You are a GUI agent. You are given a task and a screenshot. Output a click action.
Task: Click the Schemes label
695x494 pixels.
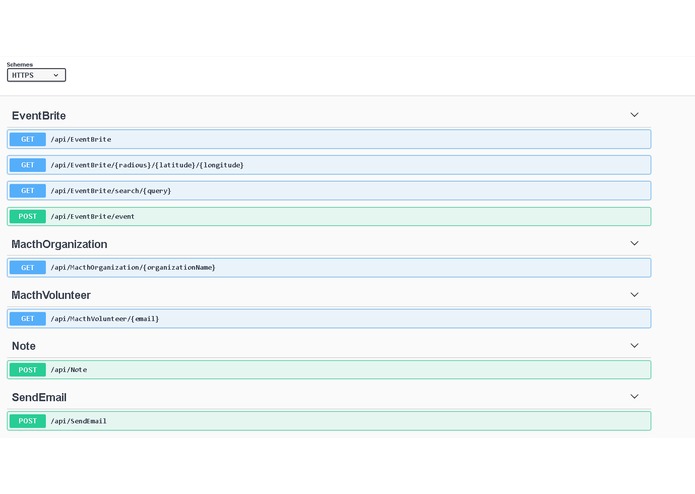point(20,64)
